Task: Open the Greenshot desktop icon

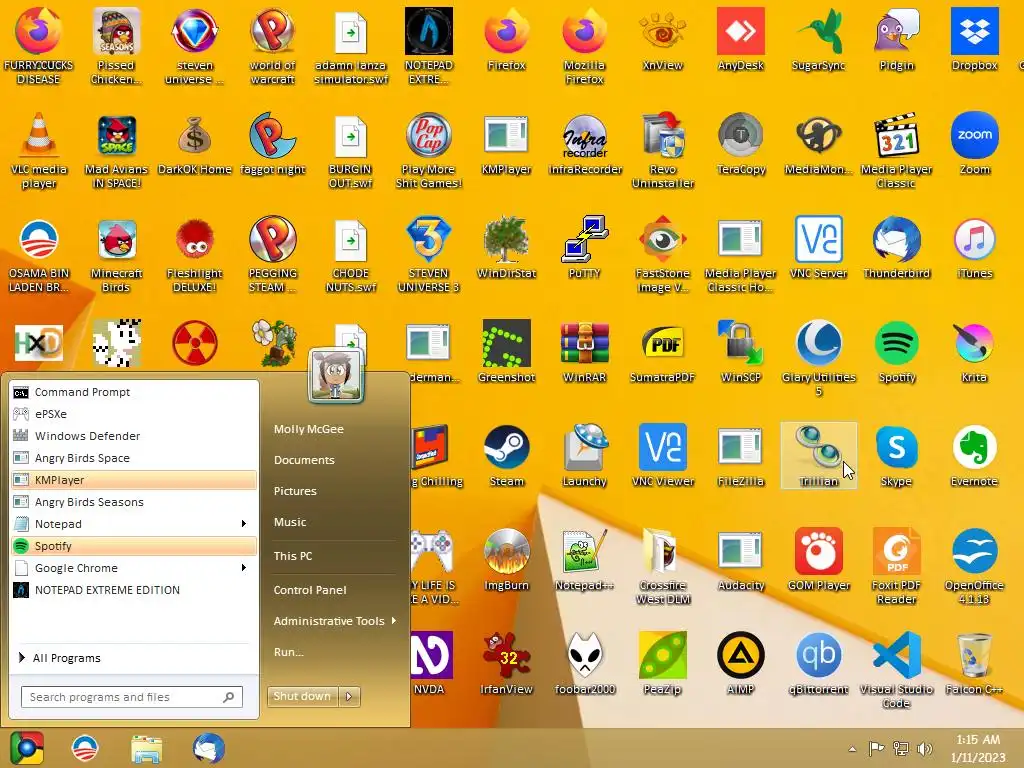Action: click(x=506, y=351)
